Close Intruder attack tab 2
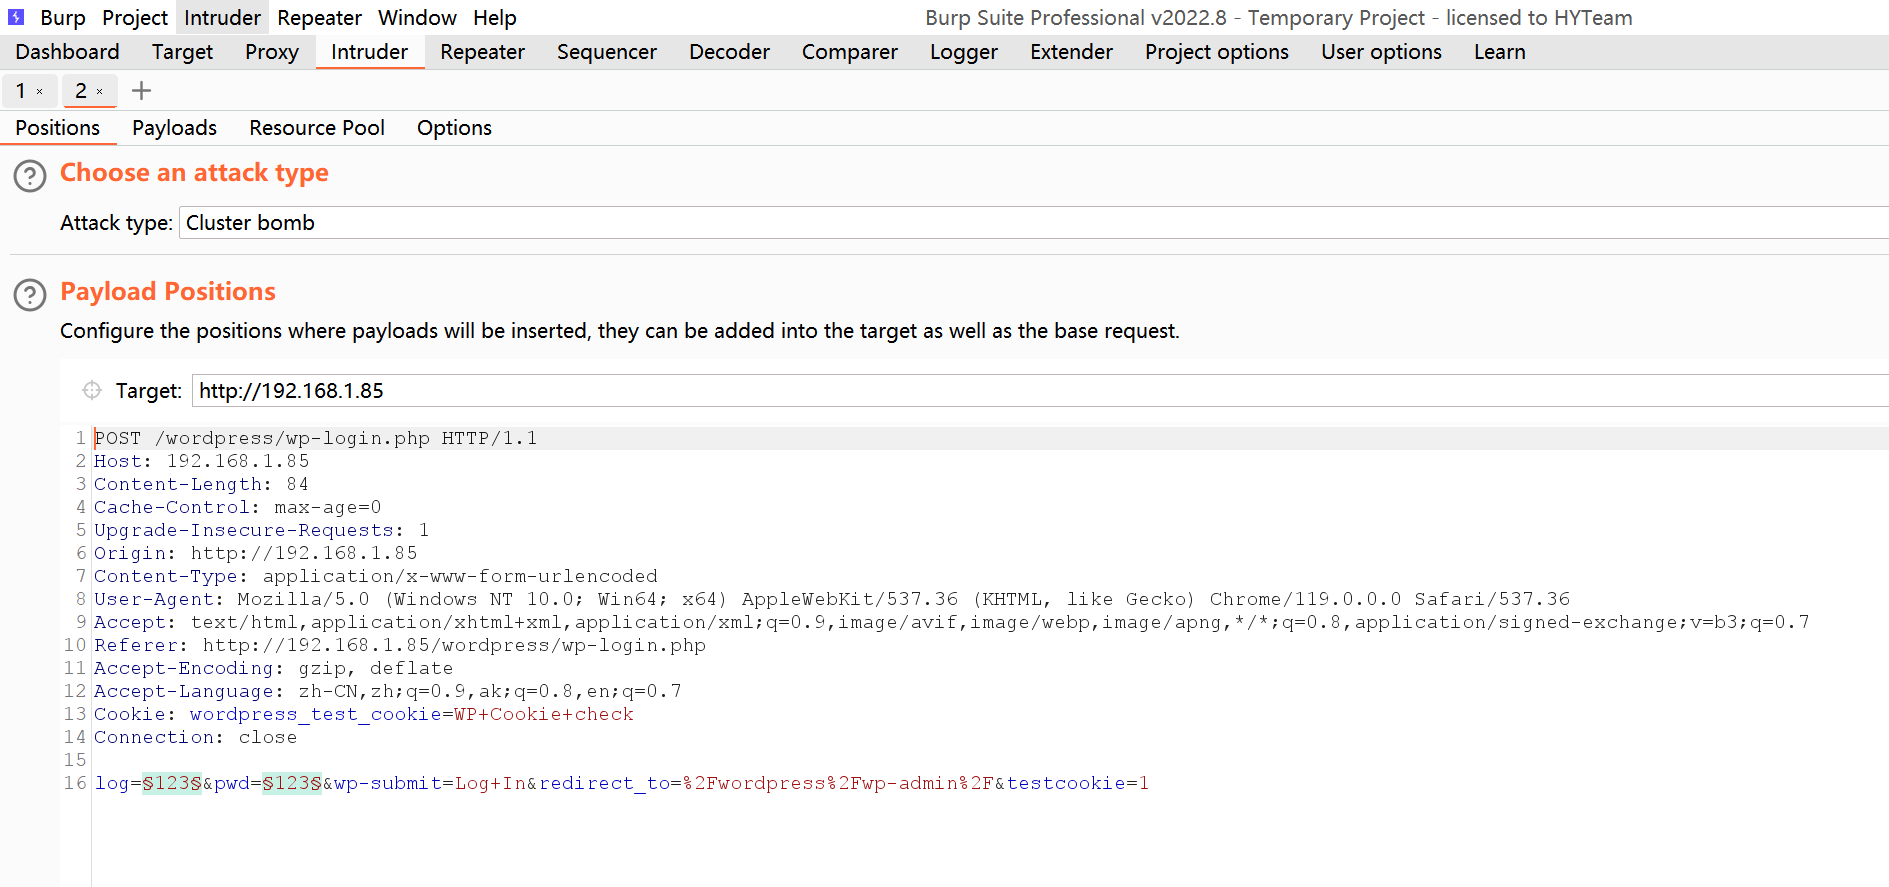Image resolution: width=1889 pixels, height=887 pixels. (x=100, y=92)
